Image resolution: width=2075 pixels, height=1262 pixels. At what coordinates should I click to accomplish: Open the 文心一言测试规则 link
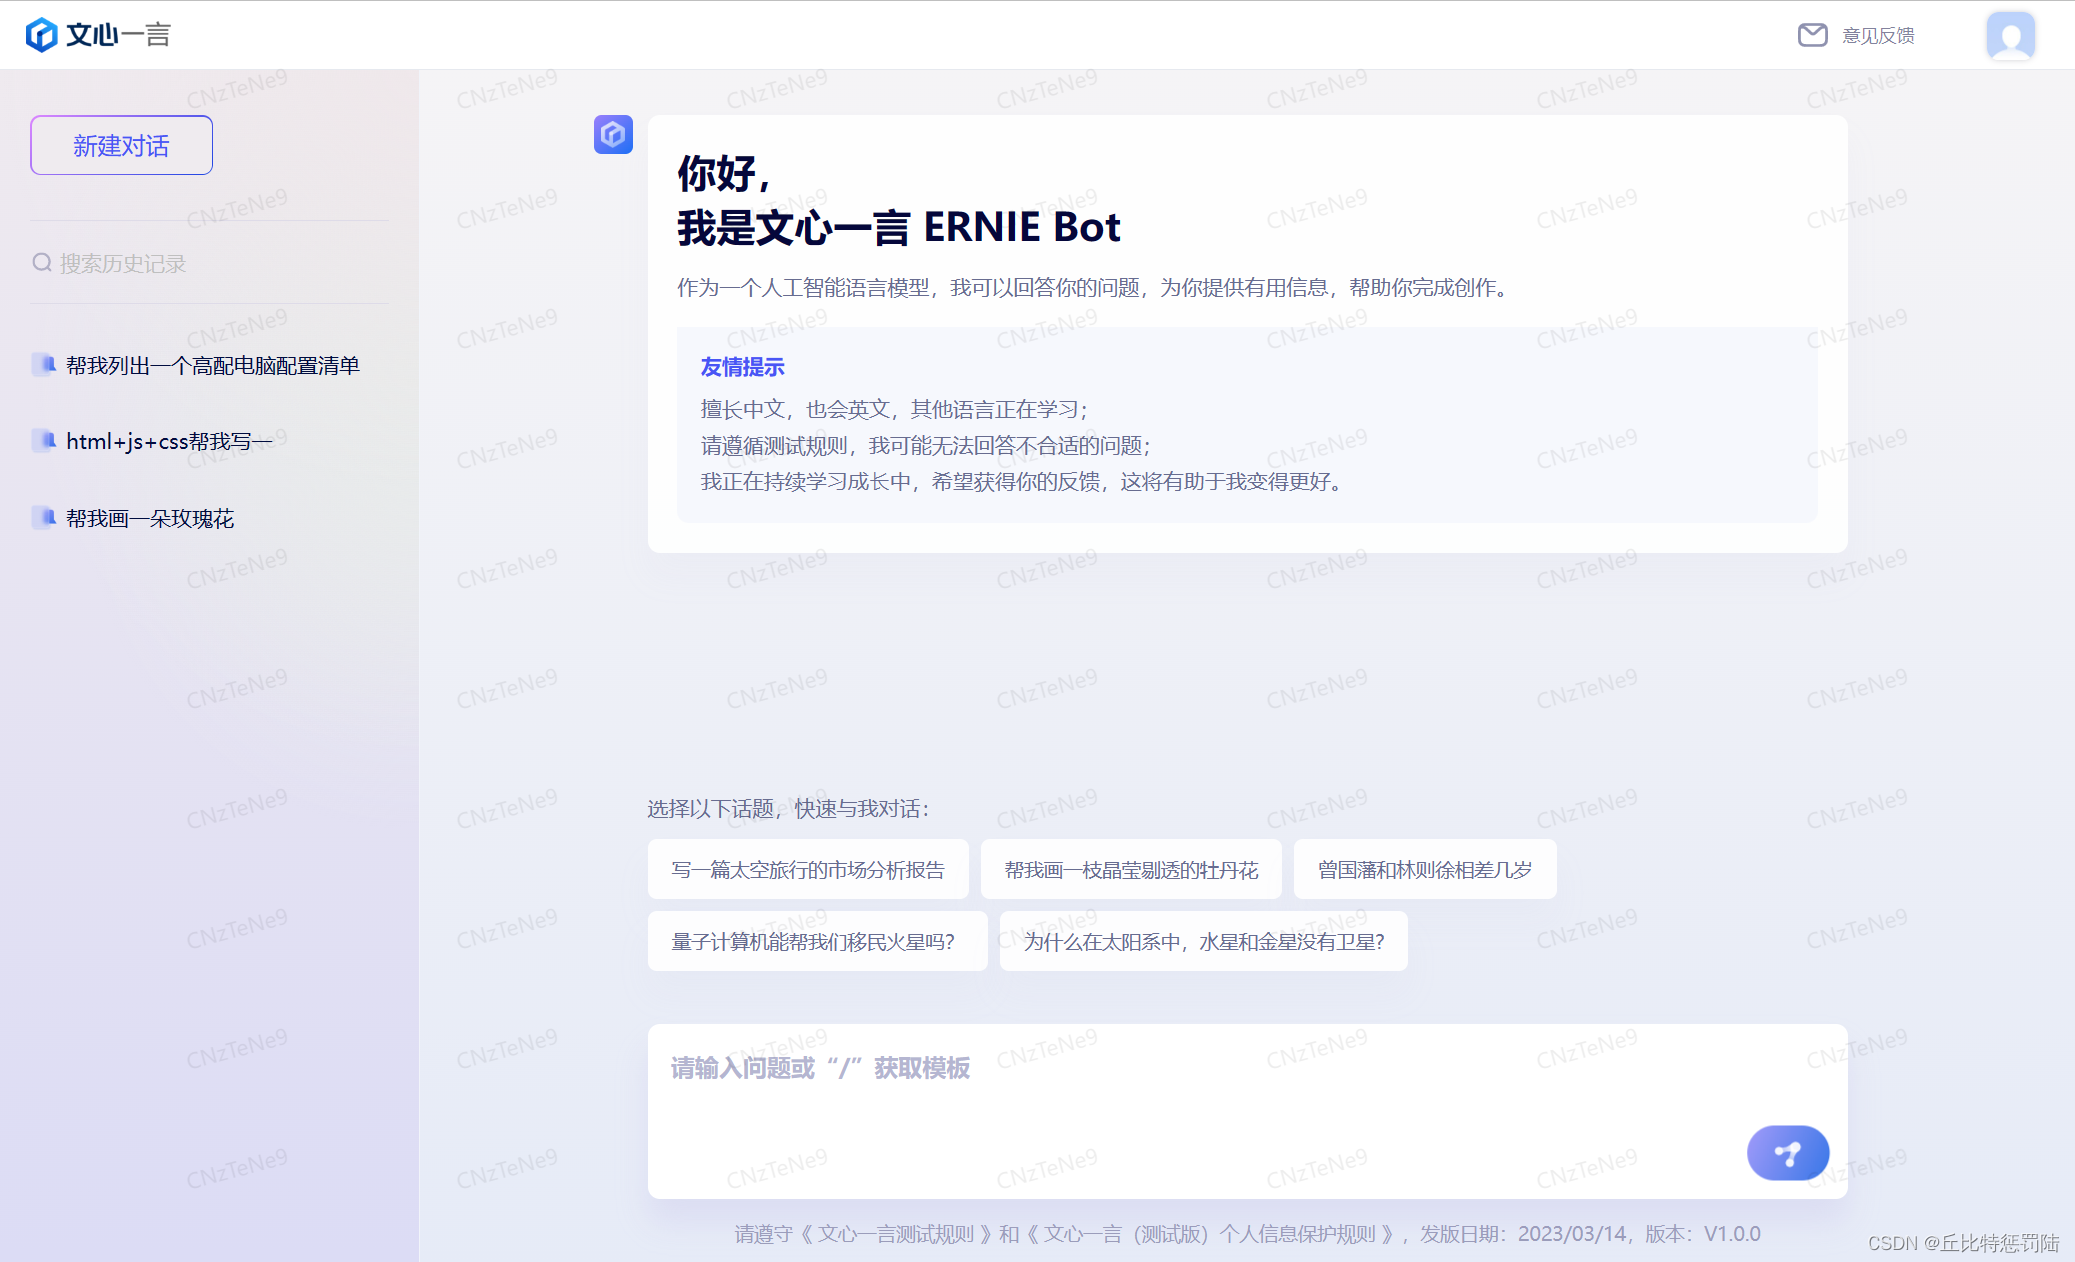pos(896,1233)
